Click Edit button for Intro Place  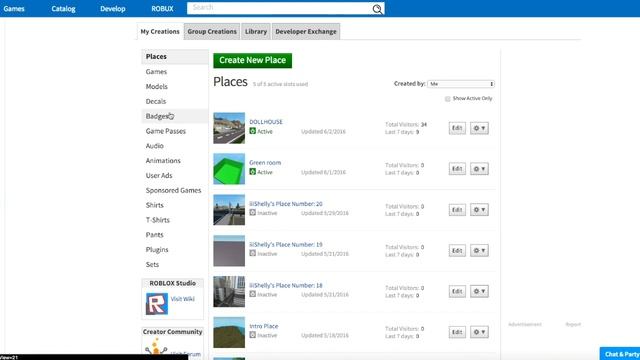(457, 332)
